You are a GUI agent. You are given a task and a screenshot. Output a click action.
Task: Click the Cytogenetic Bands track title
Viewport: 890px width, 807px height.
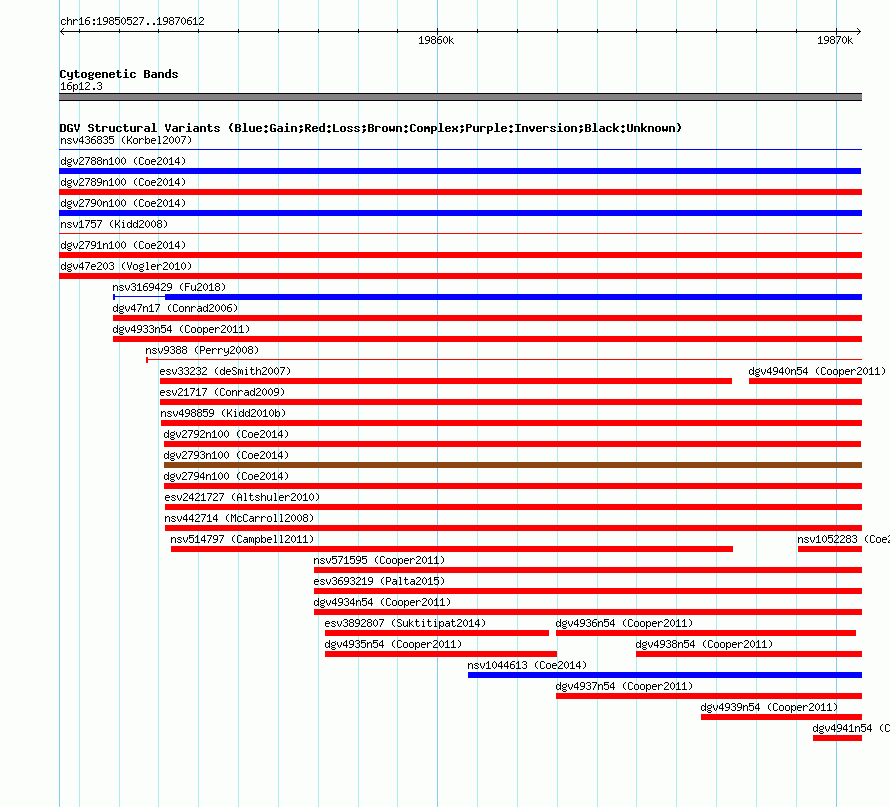[x=119, y=74]
